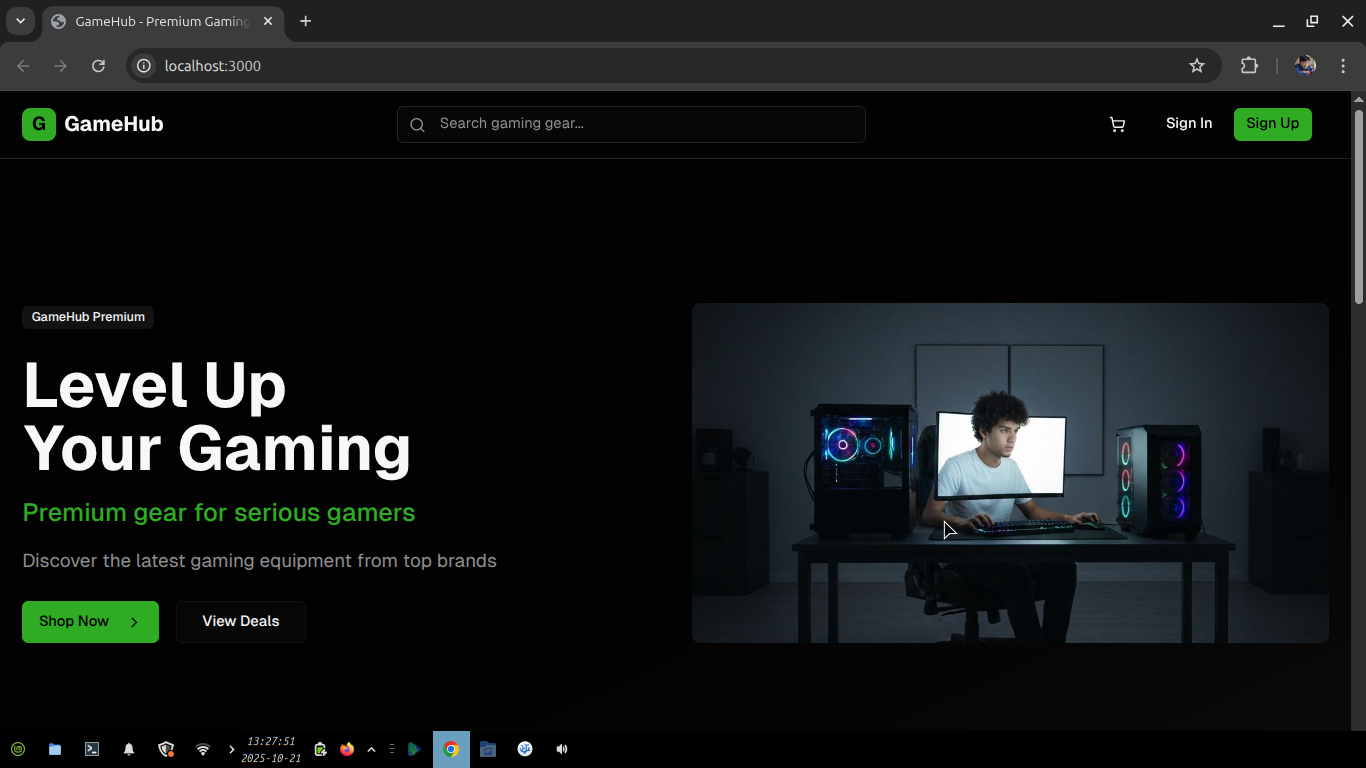
Task: Toggle the bookmark star for this page
Action: pyautogui.click(x=1197, y=65)
